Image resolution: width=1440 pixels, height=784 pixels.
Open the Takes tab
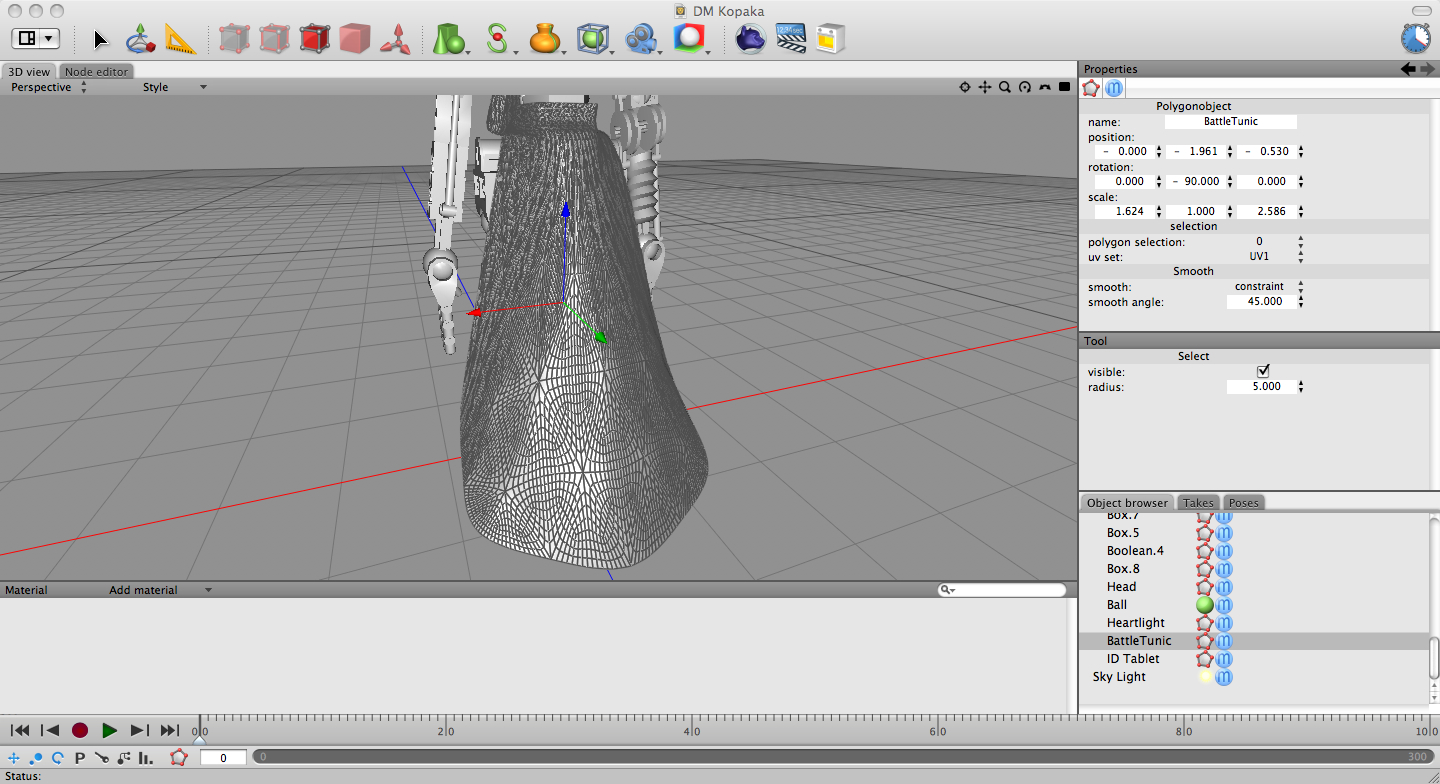point(1198,503)
